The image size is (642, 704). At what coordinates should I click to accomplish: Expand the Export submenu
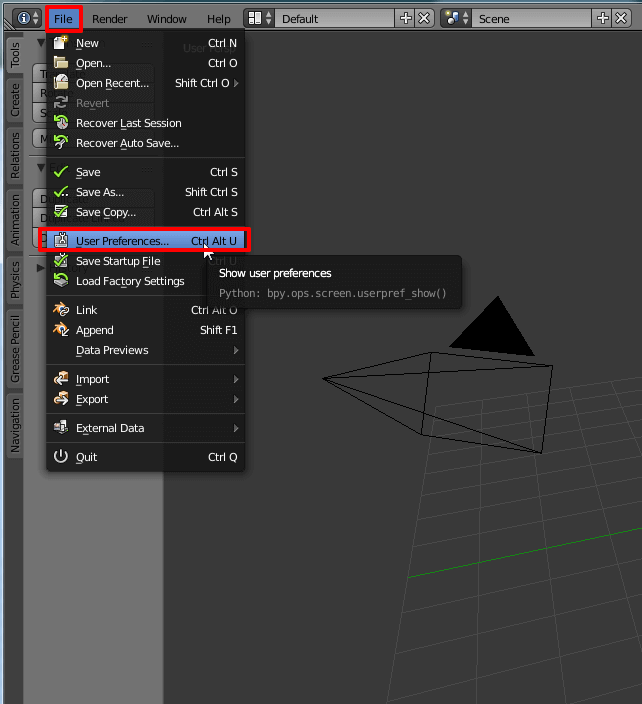pyautogui.click(x=146, y=399)
